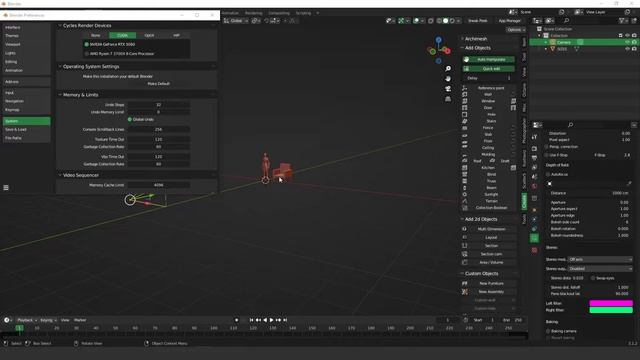This screenshot has width=640, height=360.
Task: Click the Auto manipulate hand icon
Action: (466, 60)
